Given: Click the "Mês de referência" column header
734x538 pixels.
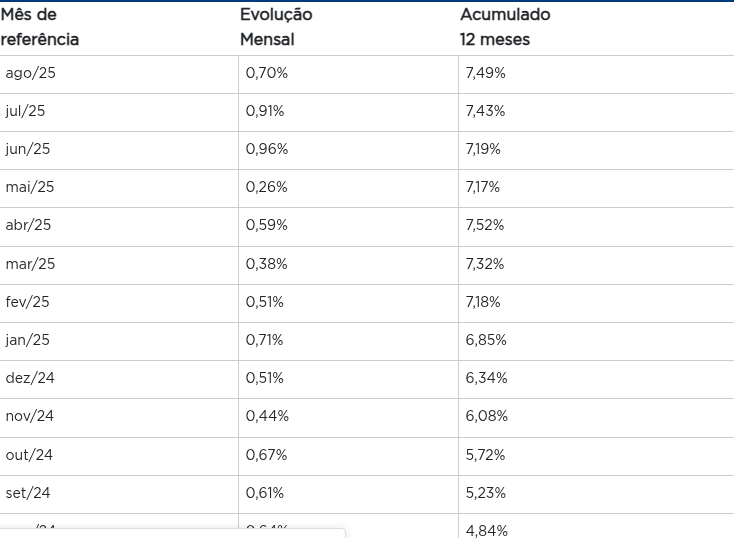Looking at the screenshot, I should 40,27.
